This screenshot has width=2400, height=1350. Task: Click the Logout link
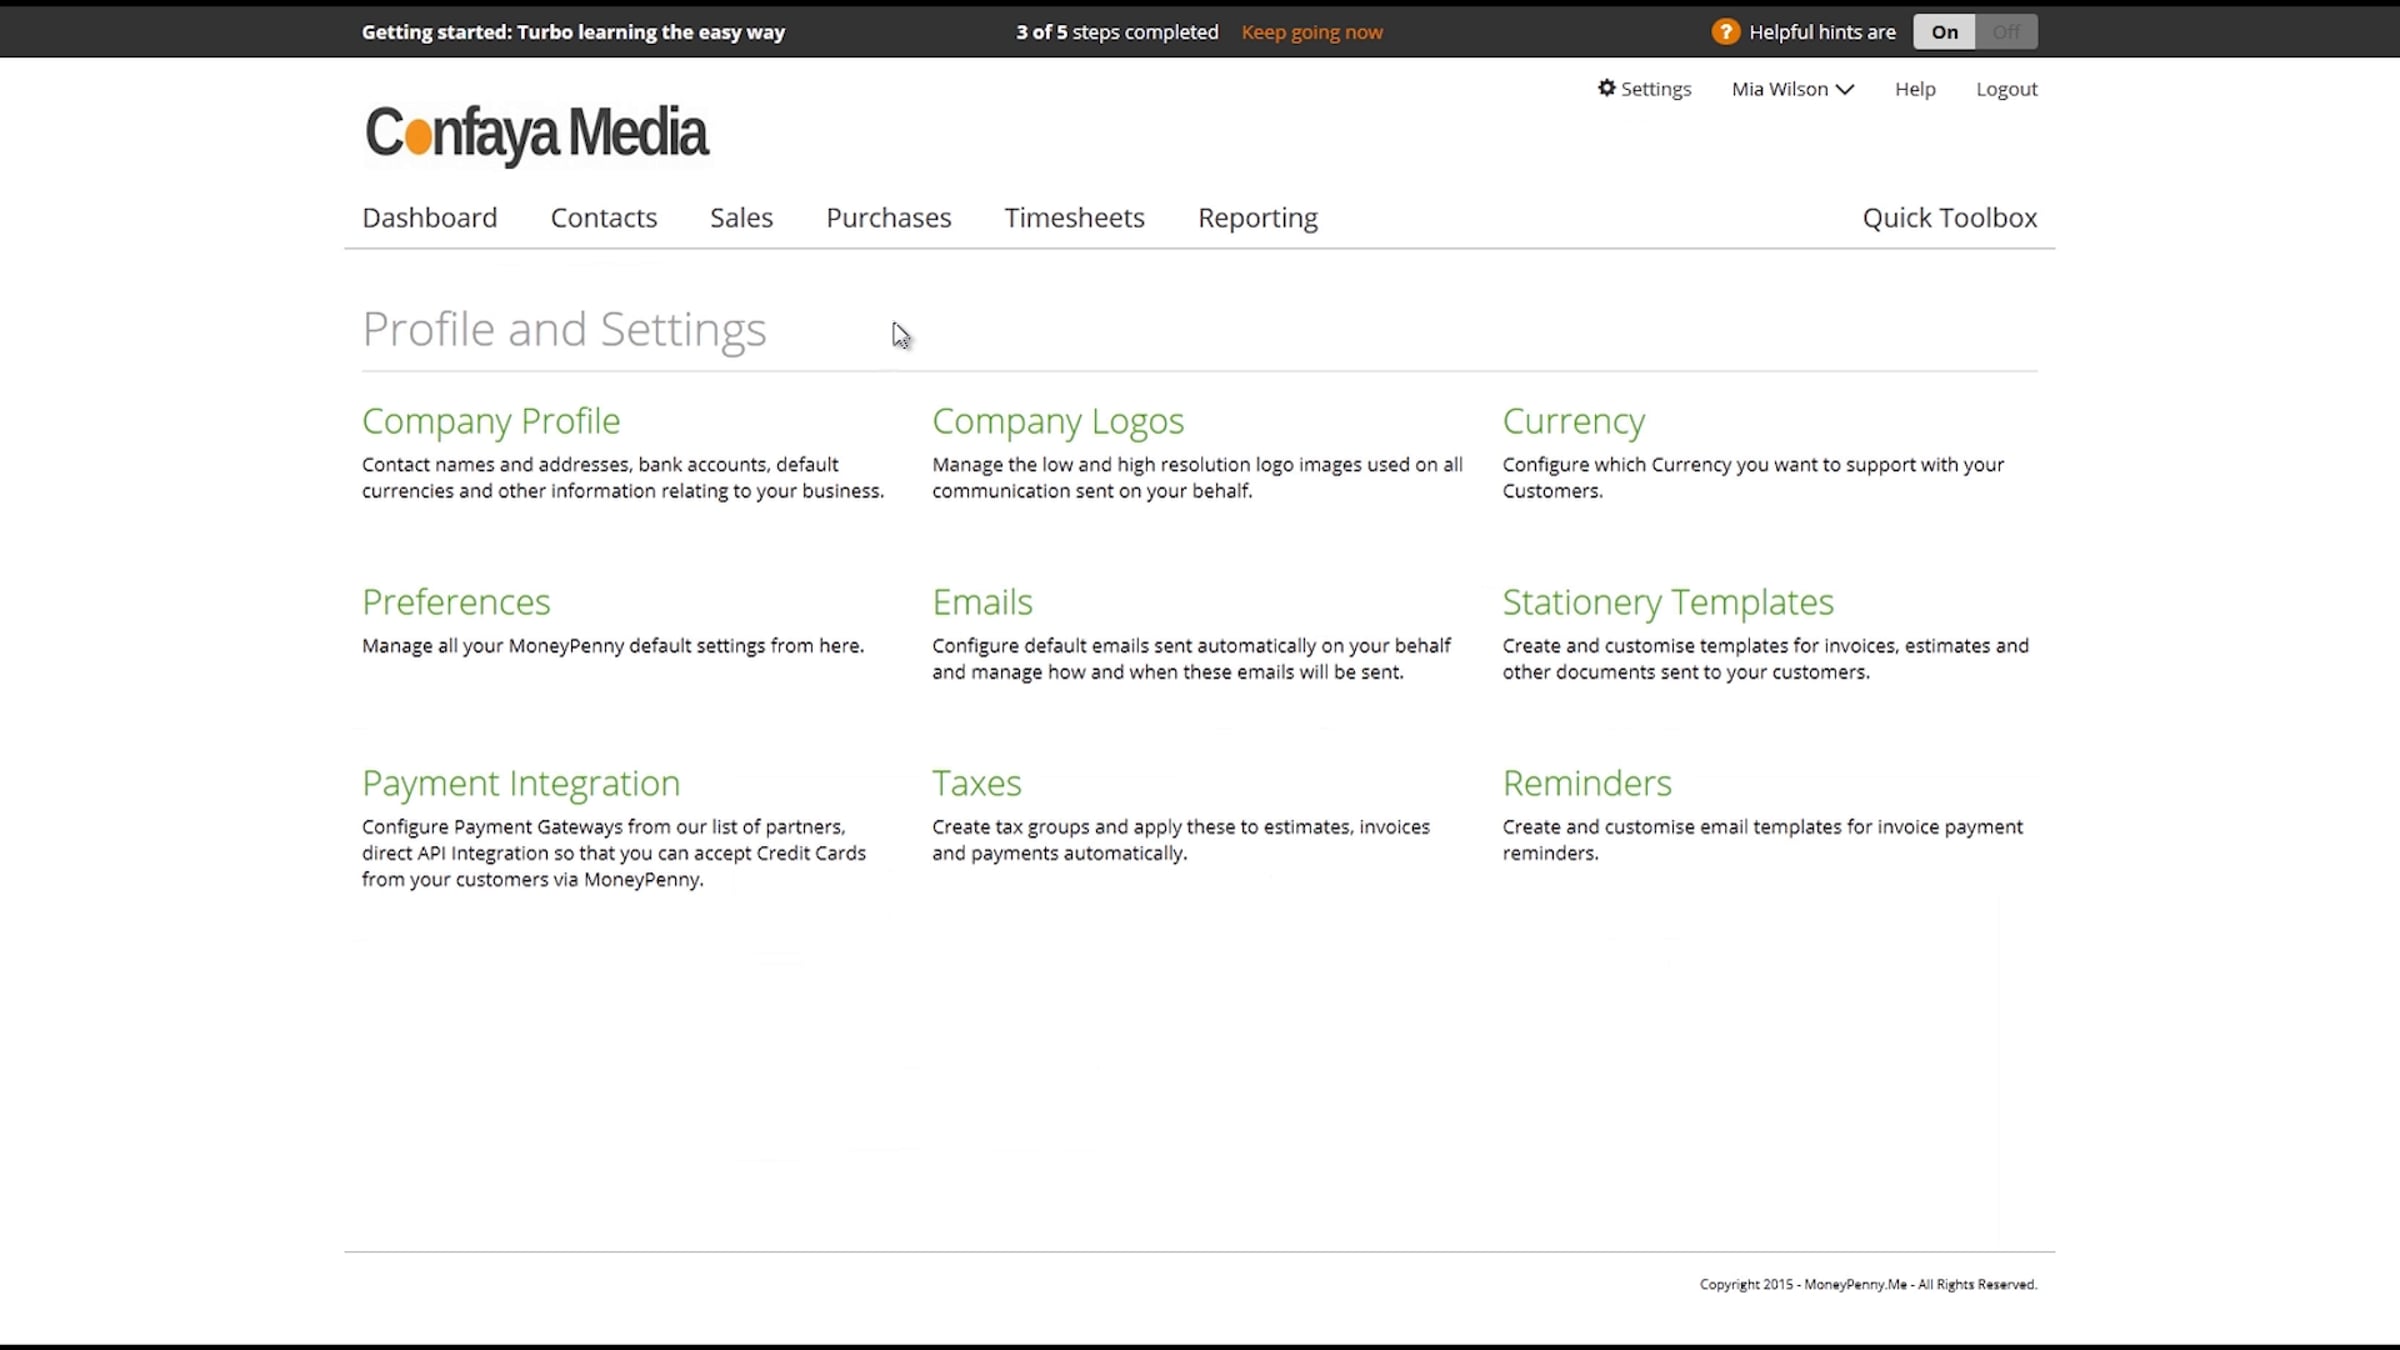click(x=2006, y=89)
